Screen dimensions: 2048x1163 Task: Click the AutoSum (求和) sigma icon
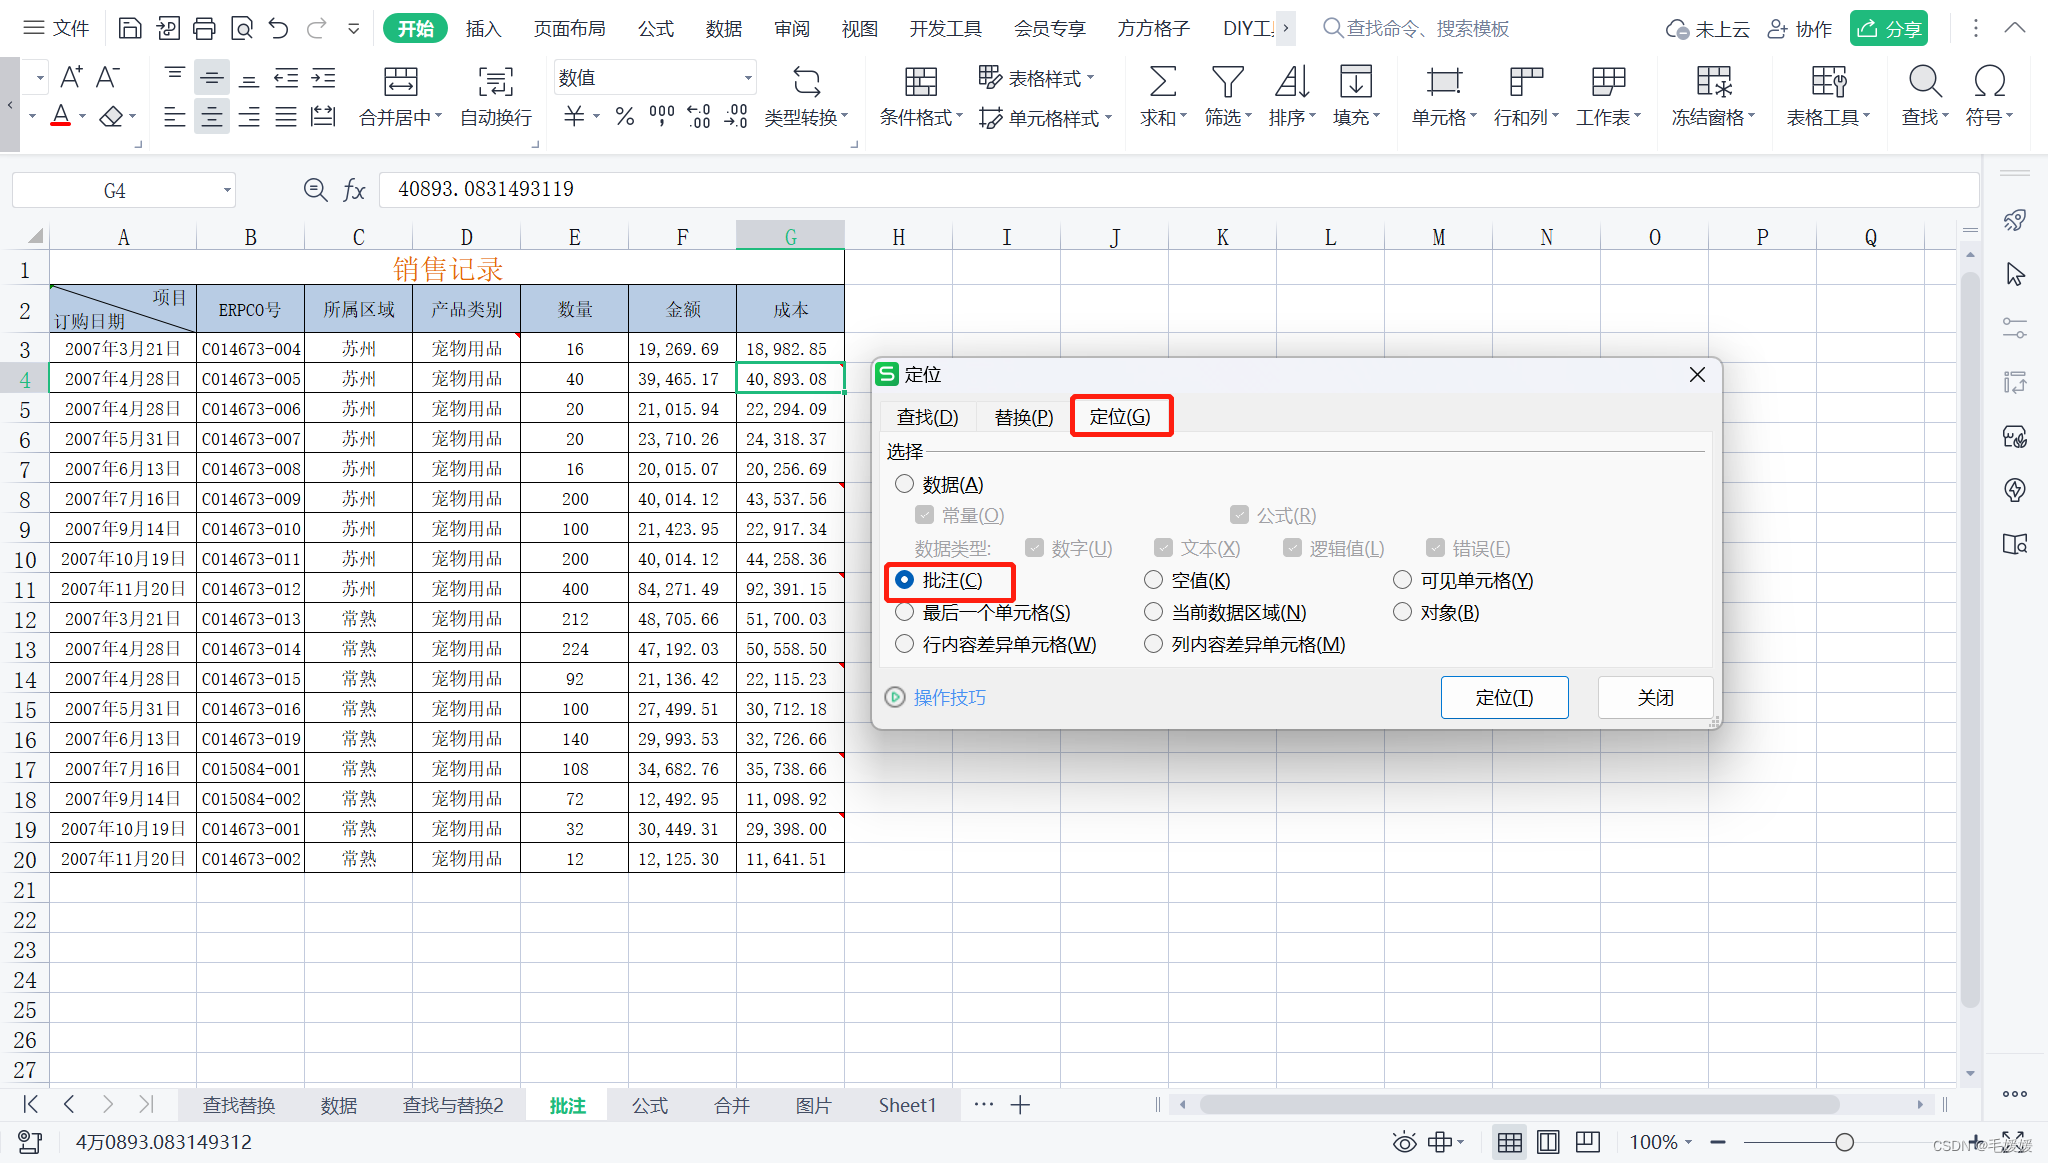coord(1162,82)
